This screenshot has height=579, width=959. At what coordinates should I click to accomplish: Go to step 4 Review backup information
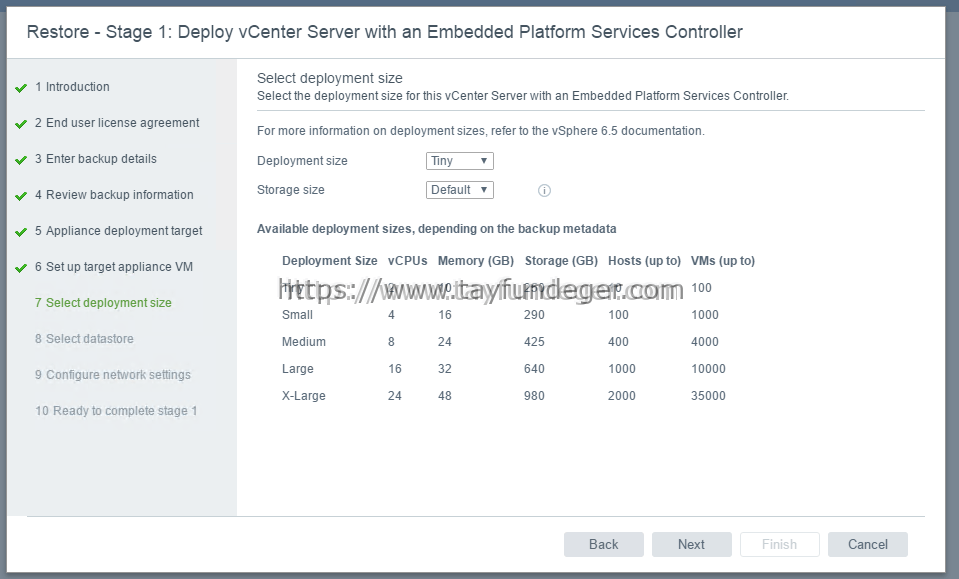[x=114, y=195]
